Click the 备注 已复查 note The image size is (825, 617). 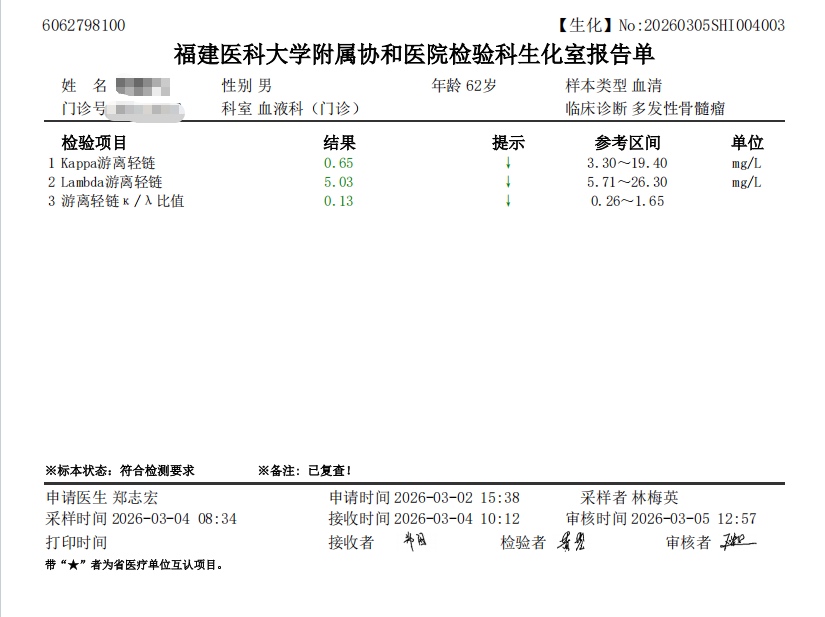[x=305, y=471]
